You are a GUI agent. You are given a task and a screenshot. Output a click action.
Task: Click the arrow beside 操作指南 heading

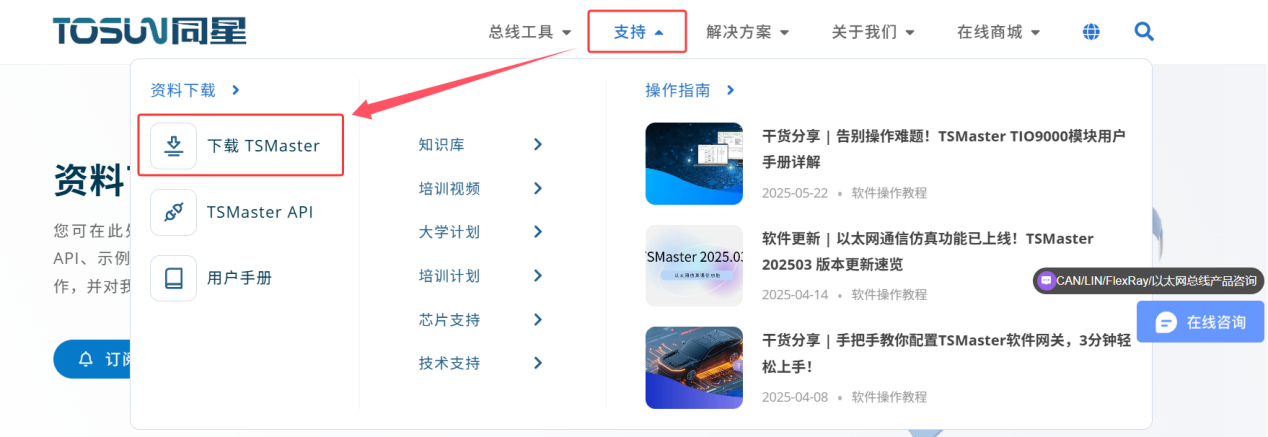[x=731, y=90]
